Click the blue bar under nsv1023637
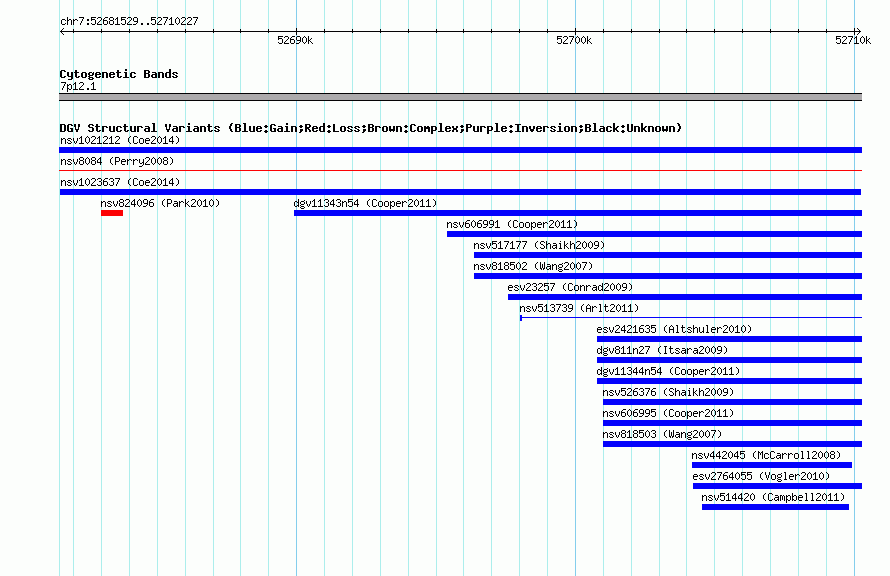890x576 pixels. [x=460, y=192]
